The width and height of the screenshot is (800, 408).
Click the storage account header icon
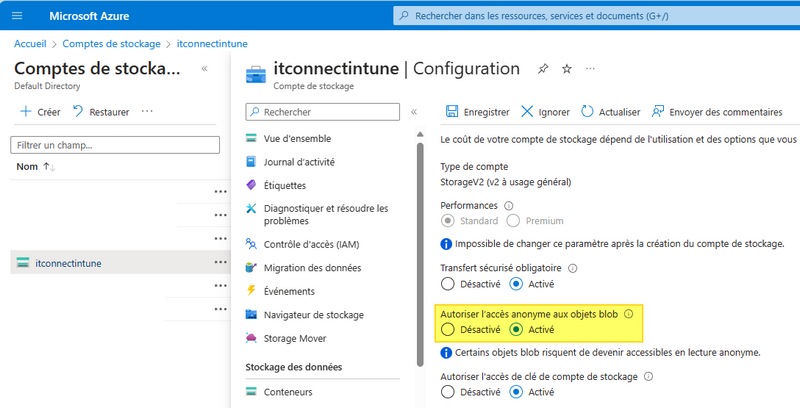click(256, 74)
